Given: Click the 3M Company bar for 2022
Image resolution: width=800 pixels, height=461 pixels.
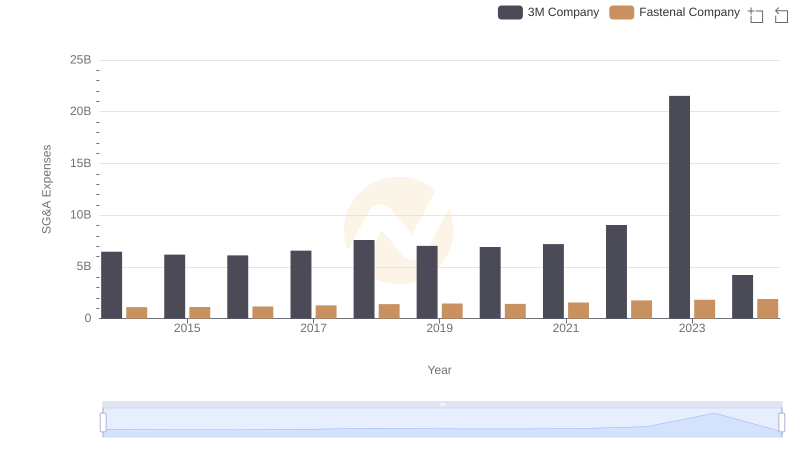Looking at the screenshot, I should [x=616, y=272].
